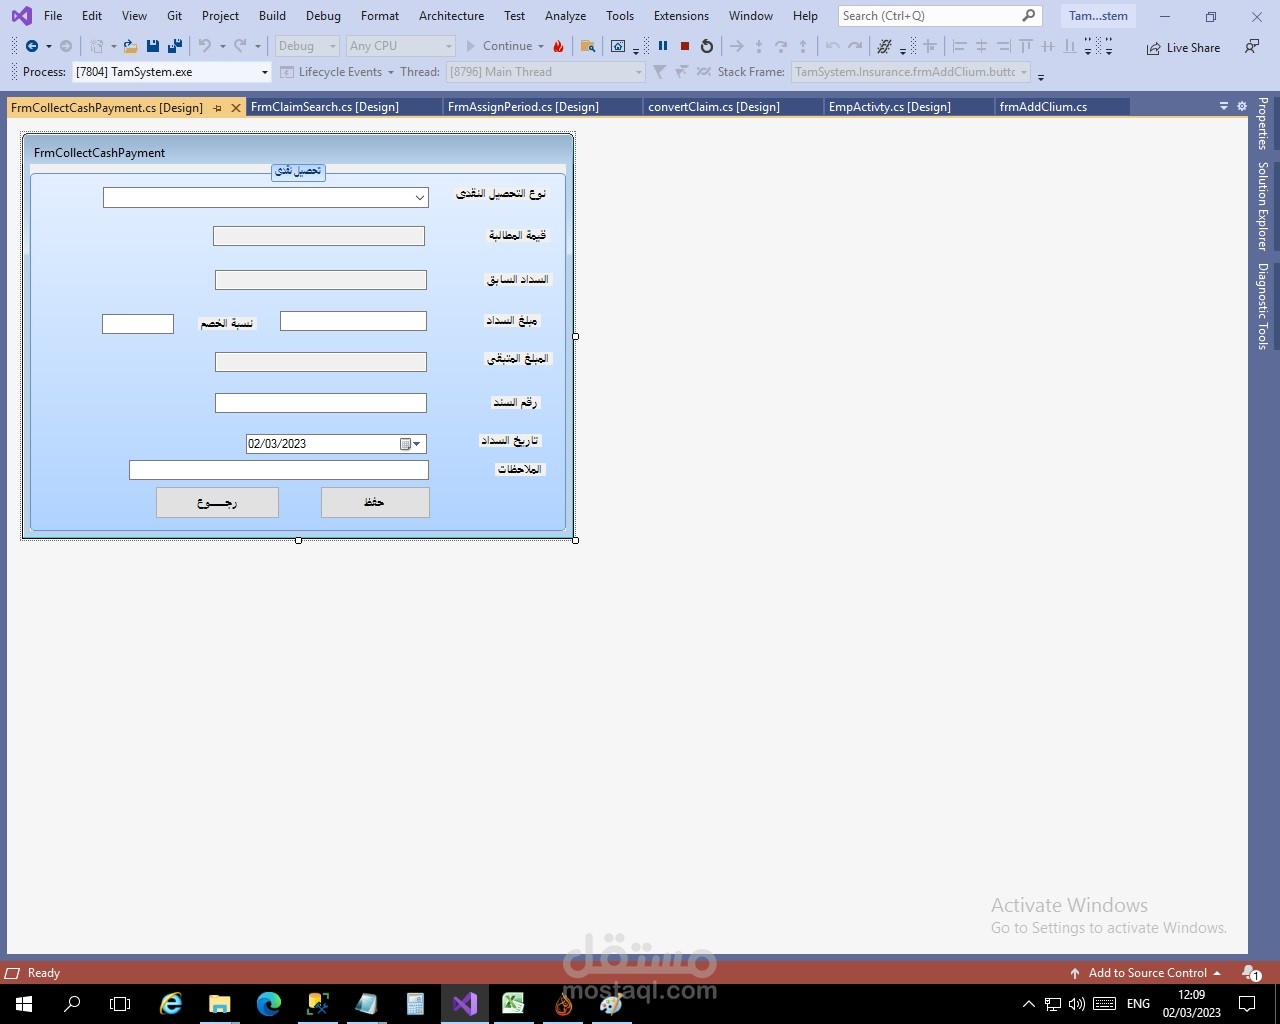Image resolution: width=1280 pixels, height=1024 pixels.
Task: Click the Windows Start button
Action: (x=24, y=1003)
